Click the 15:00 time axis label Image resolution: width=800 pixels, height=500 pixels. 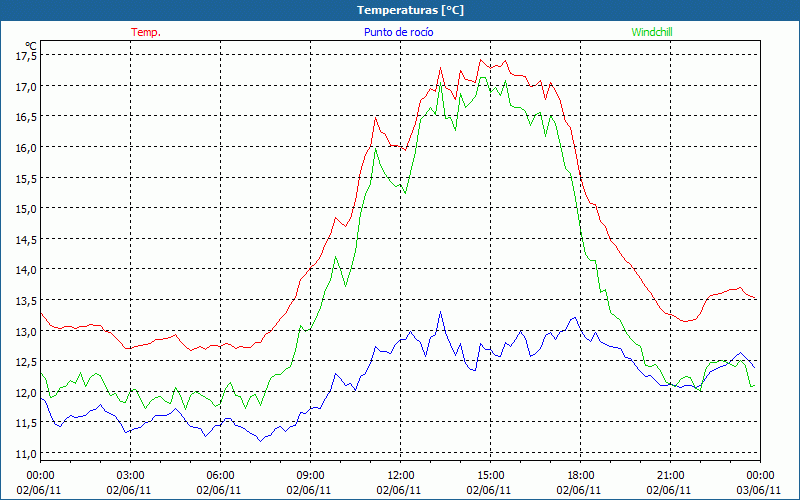point(490,475)
